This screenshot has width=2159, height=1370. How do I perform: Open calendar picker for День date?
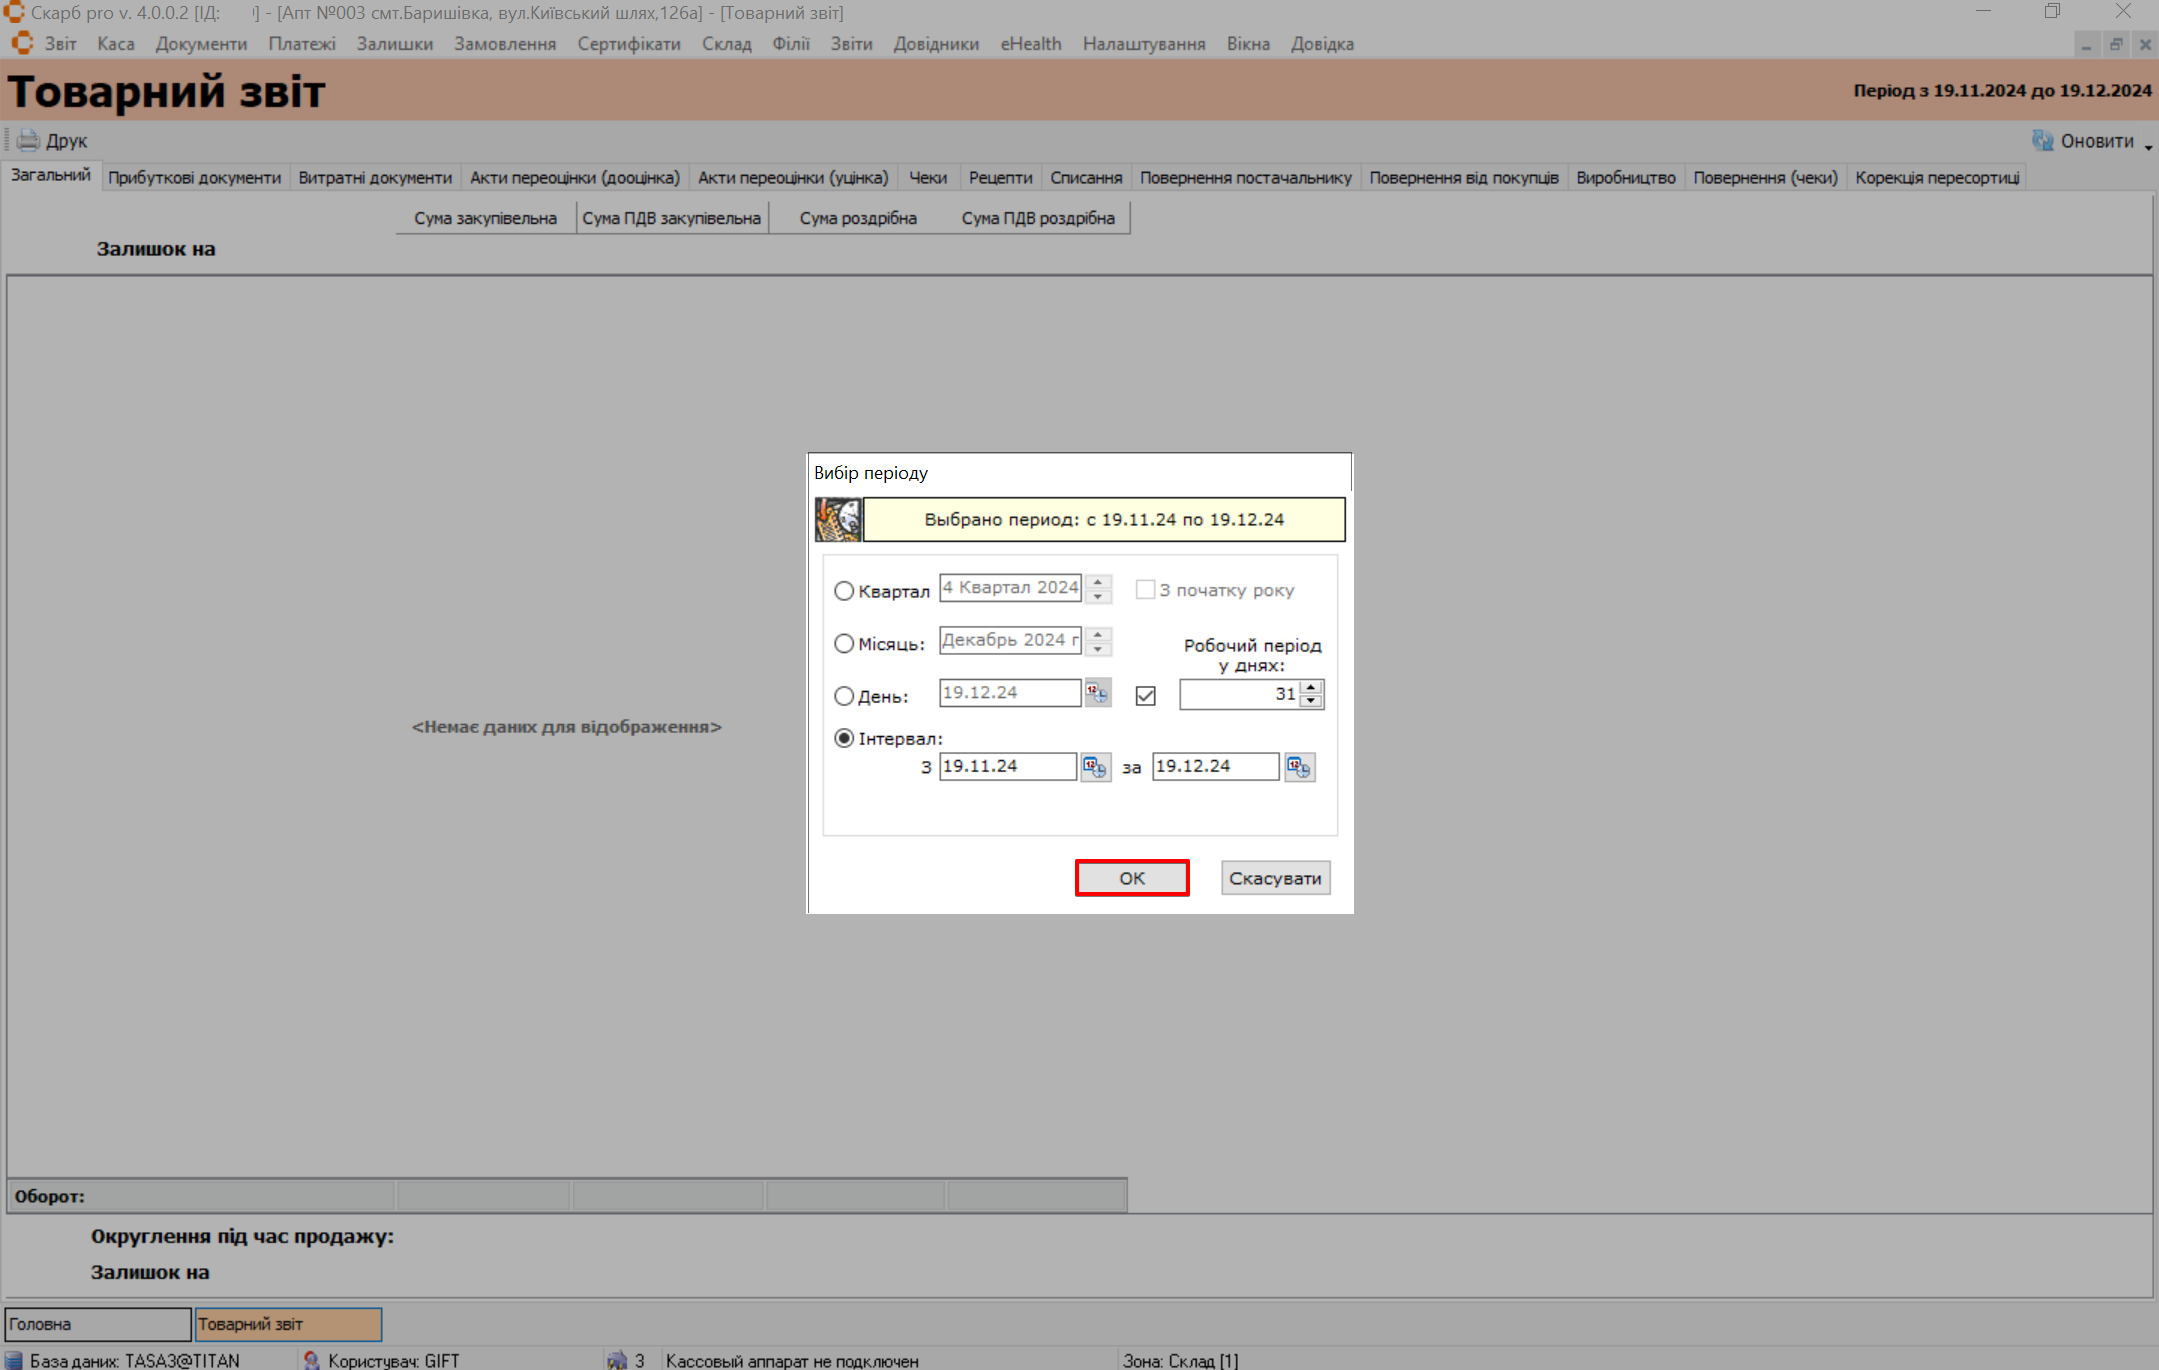click(1097, 693)
